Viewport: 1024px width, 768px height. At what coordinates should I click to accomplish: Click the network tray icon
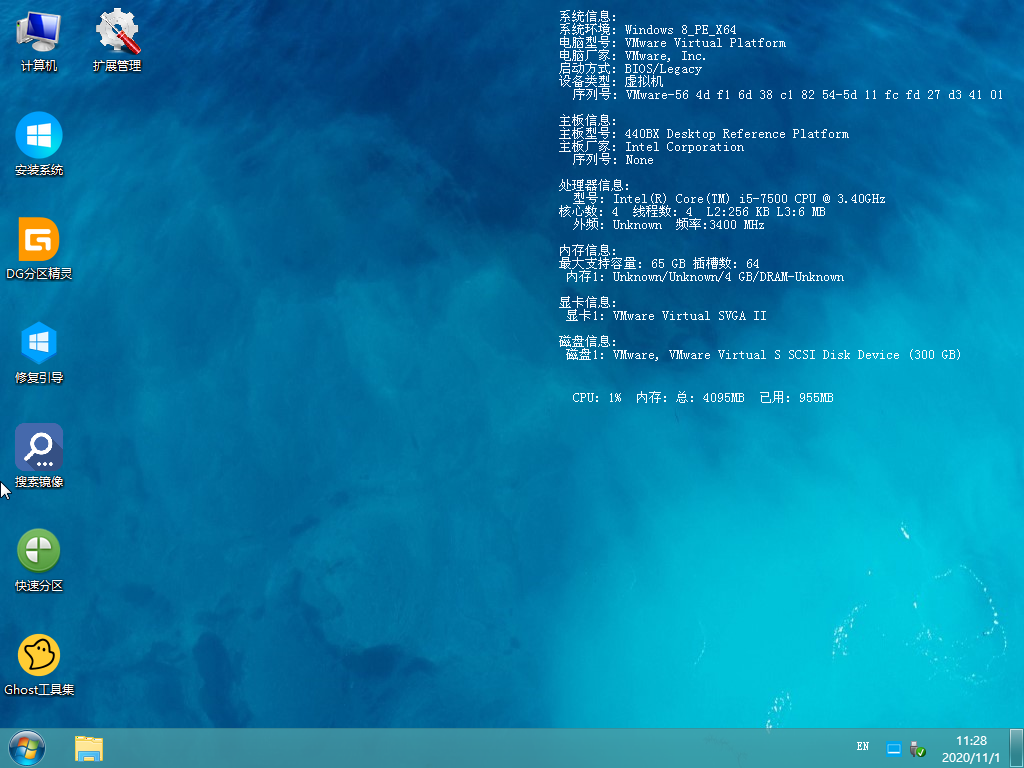click(893, 748)
